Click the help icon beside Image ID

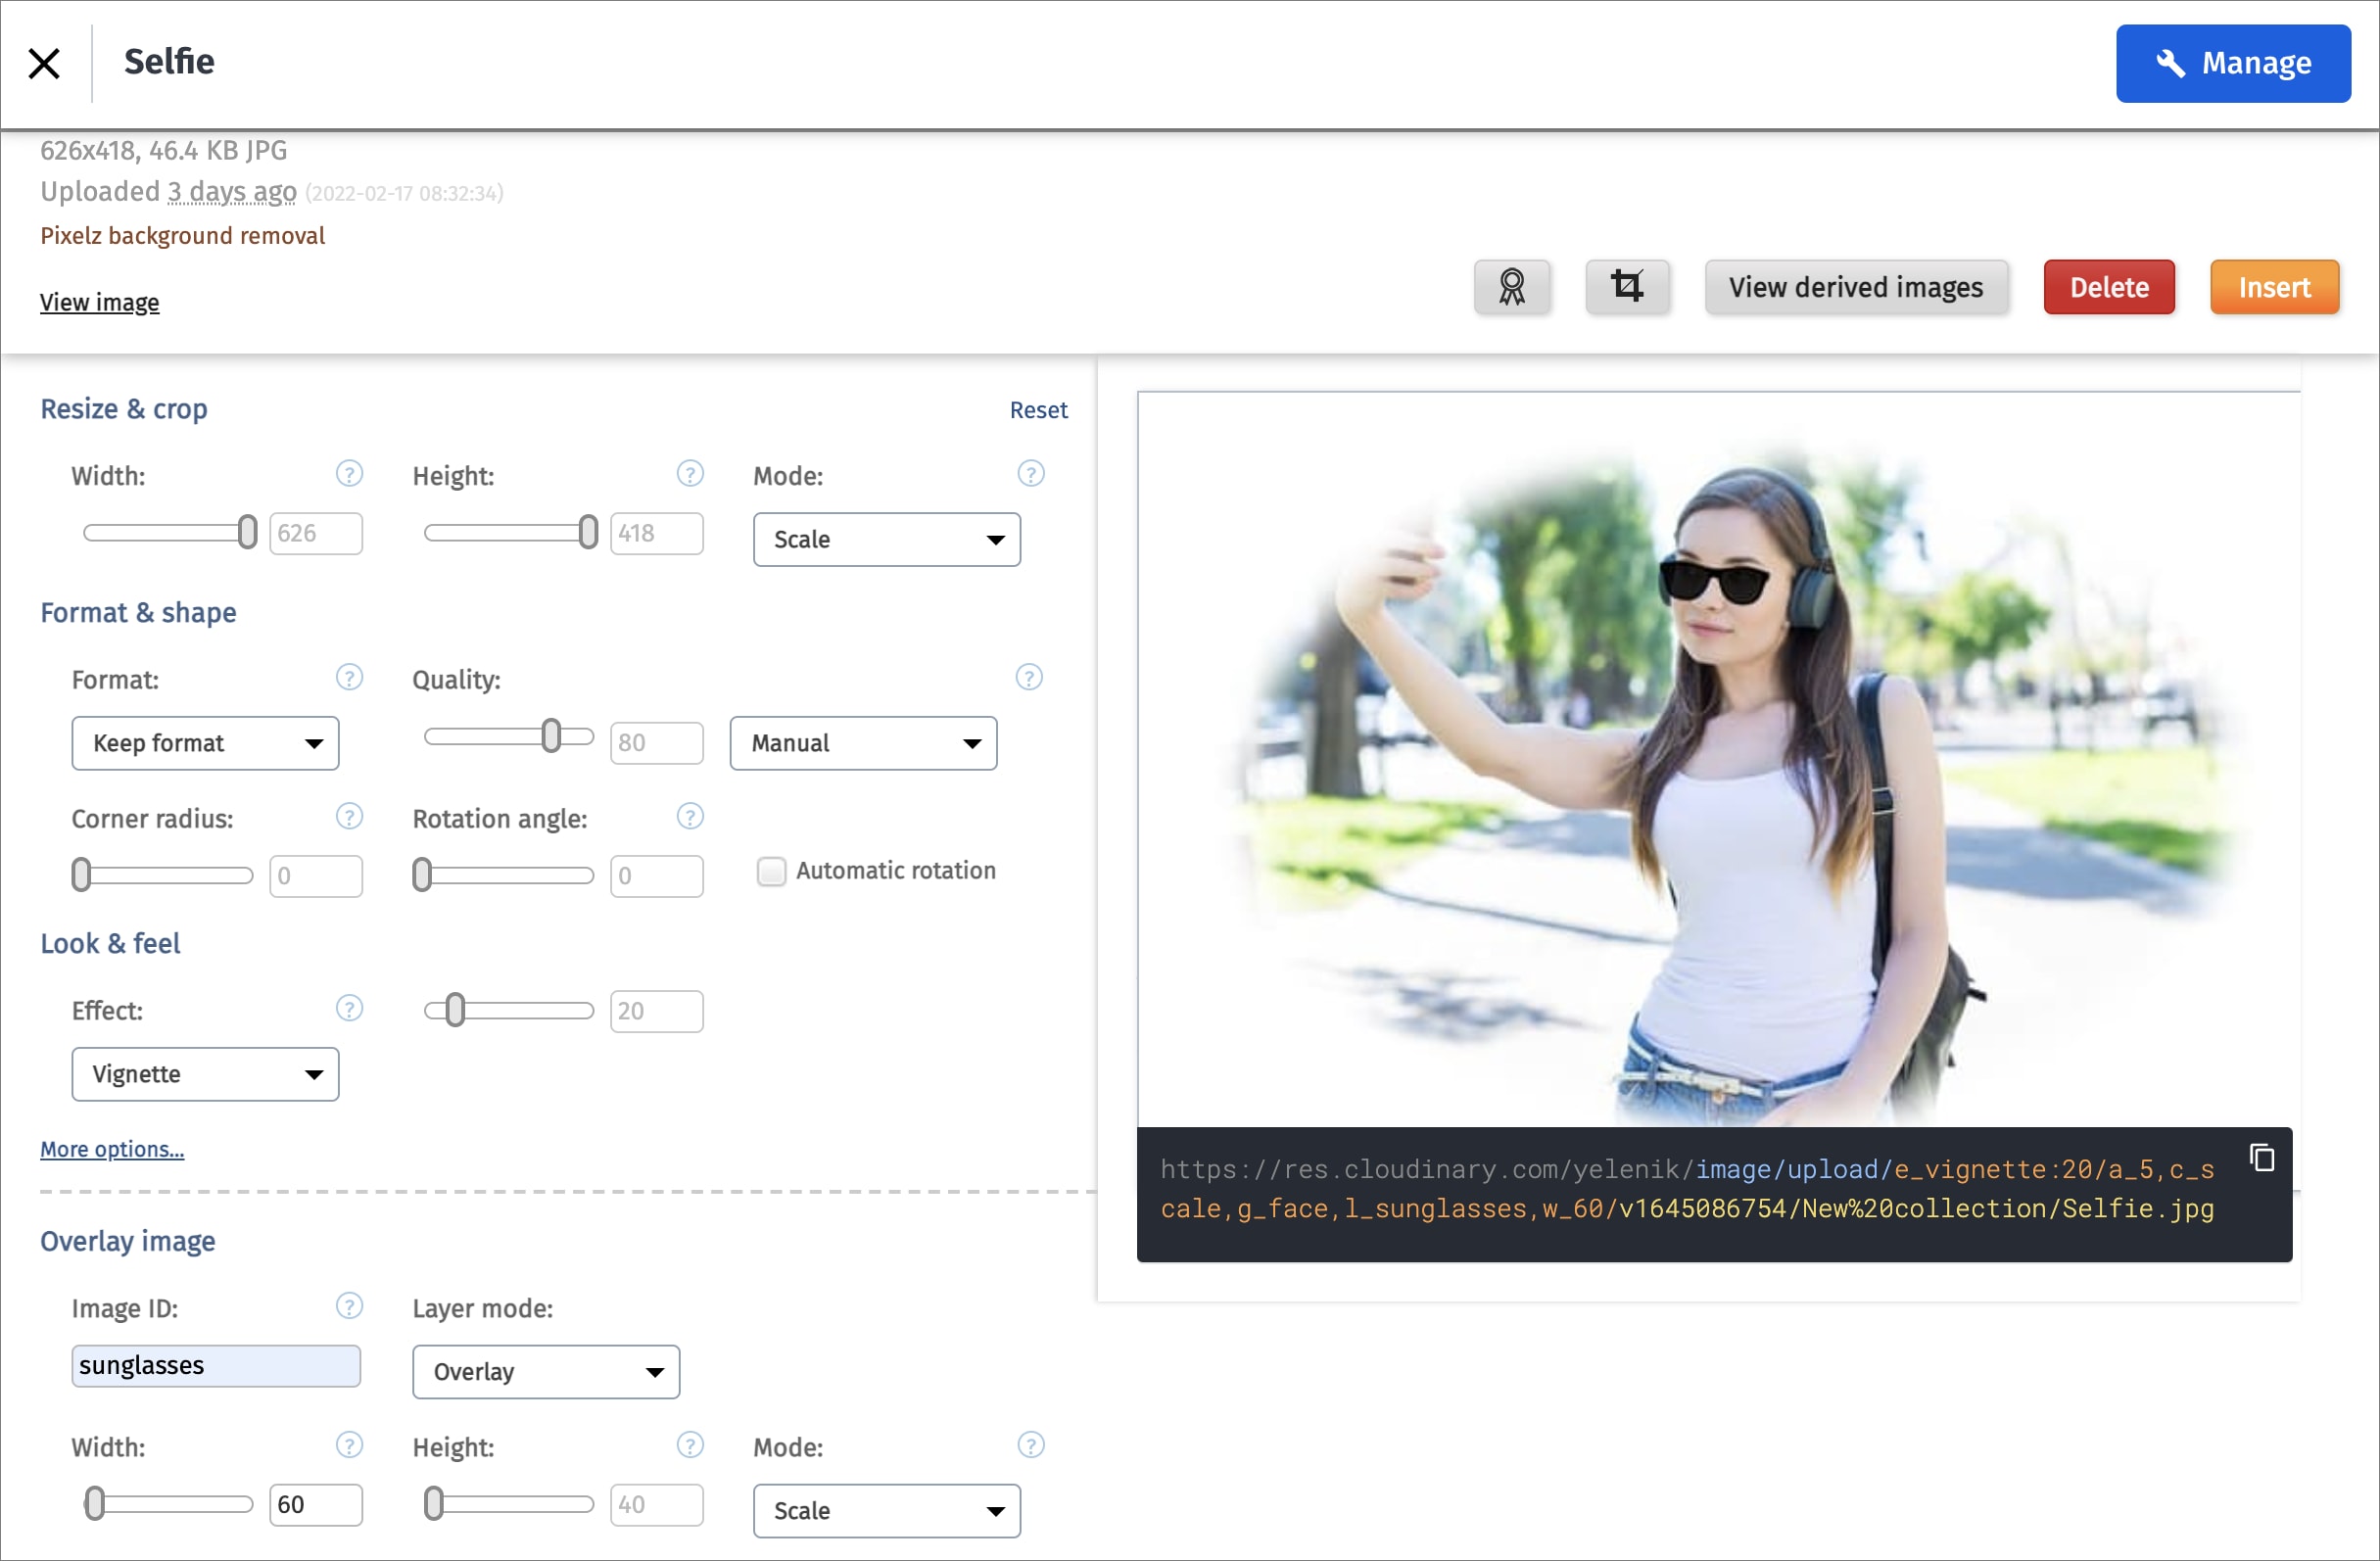[x=349, y=1306]
